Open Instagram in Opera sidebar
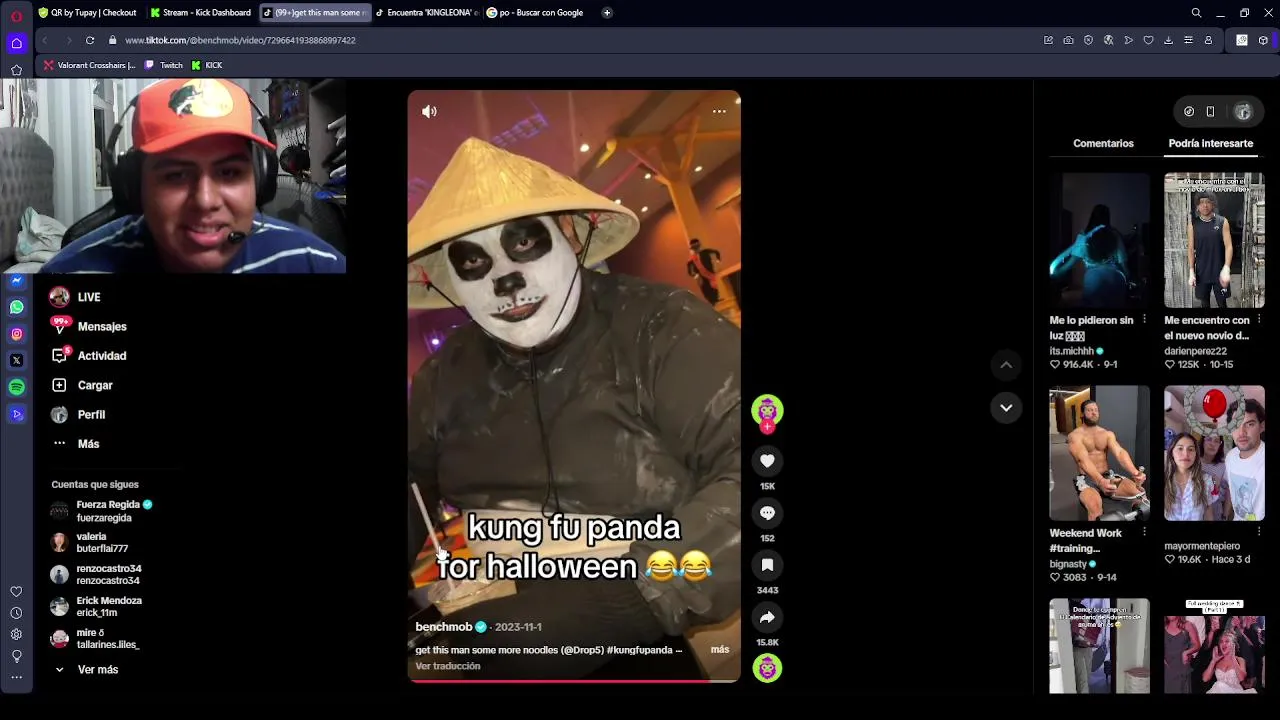1280x720 pixels. (16, 334)
